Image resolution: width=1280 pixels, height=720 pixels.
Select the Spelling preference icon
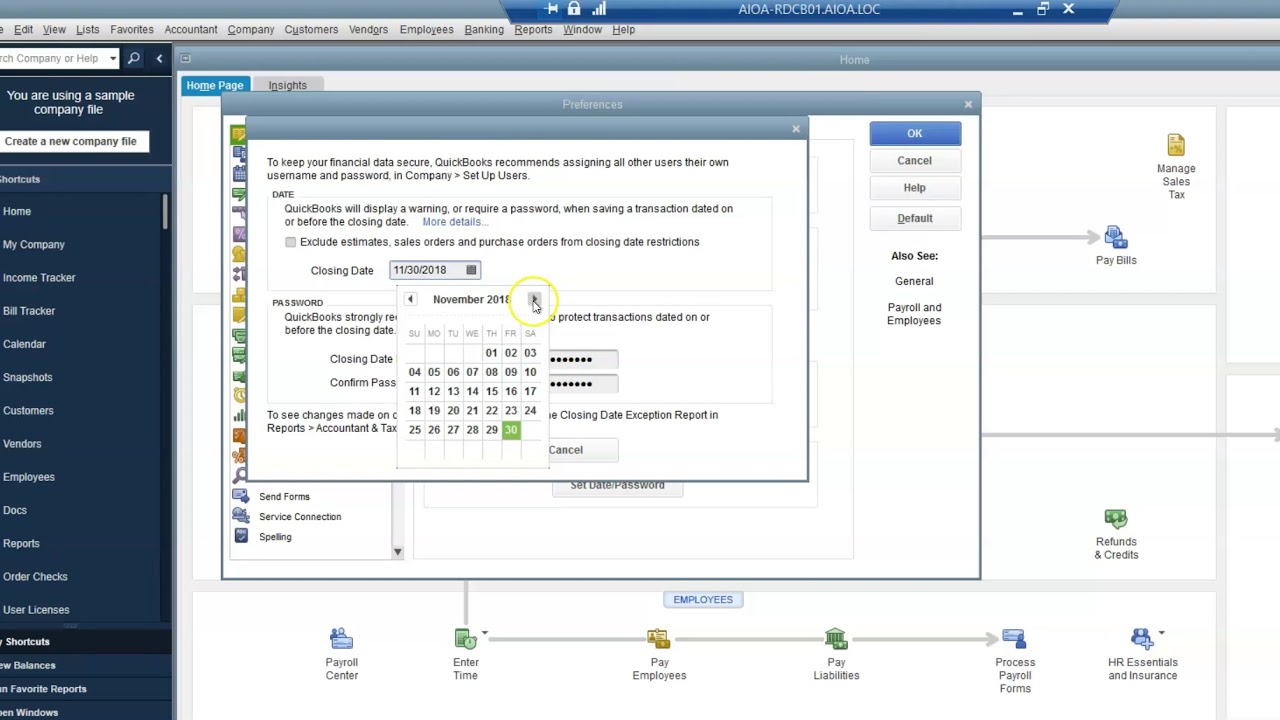pos(240,536)
